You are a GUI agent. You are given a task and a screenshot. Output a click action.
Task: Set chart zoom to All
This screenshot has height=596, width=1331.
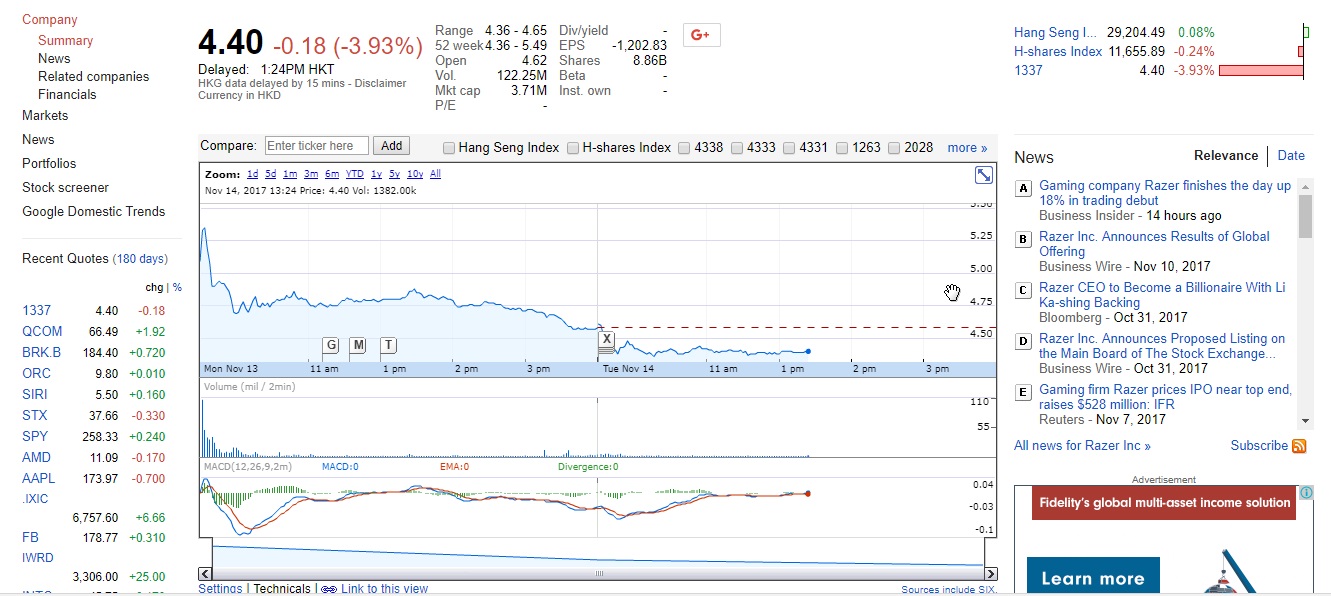(435, 174)
